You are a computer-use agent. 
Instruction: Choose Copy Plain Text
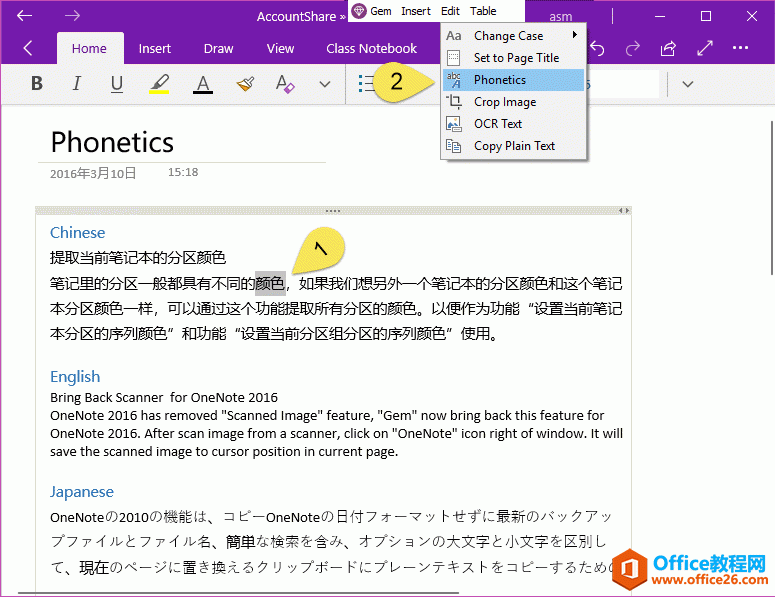pos(513,146)
